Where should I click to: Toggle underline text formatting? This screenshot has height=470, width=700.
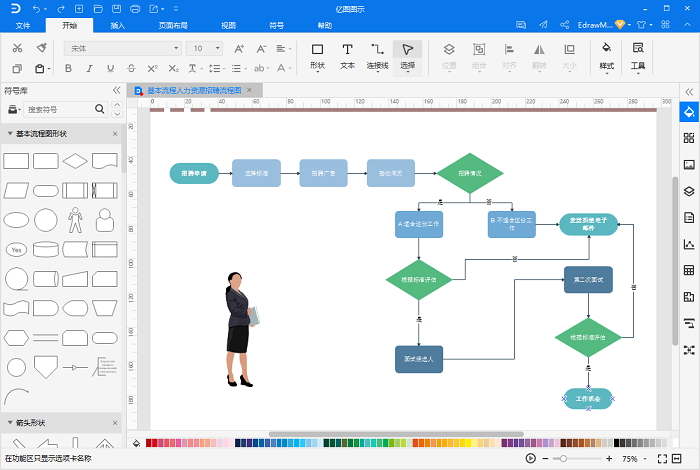(109, 69)
